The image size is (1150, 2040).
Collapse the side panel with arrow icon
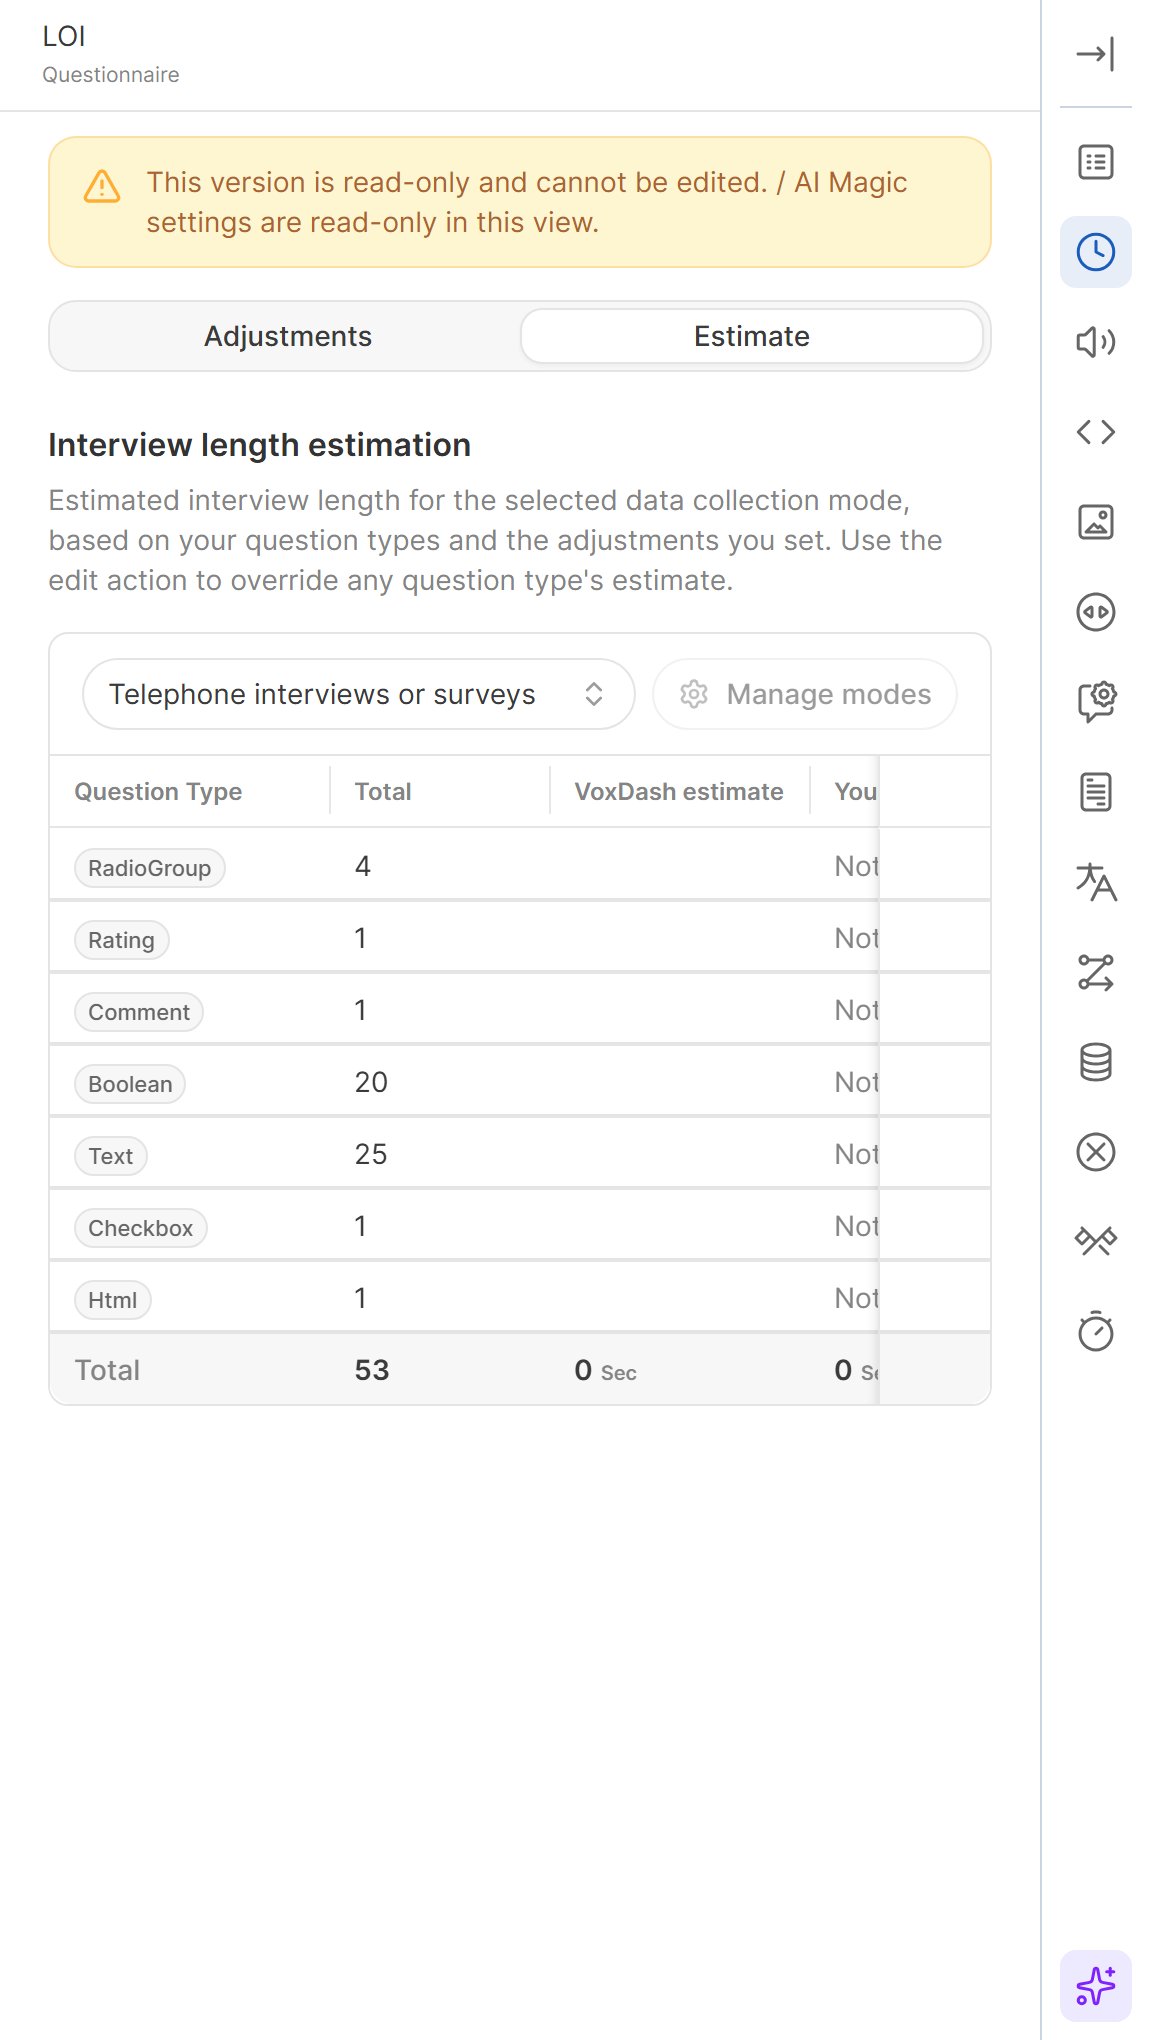tap(1095, 54)
